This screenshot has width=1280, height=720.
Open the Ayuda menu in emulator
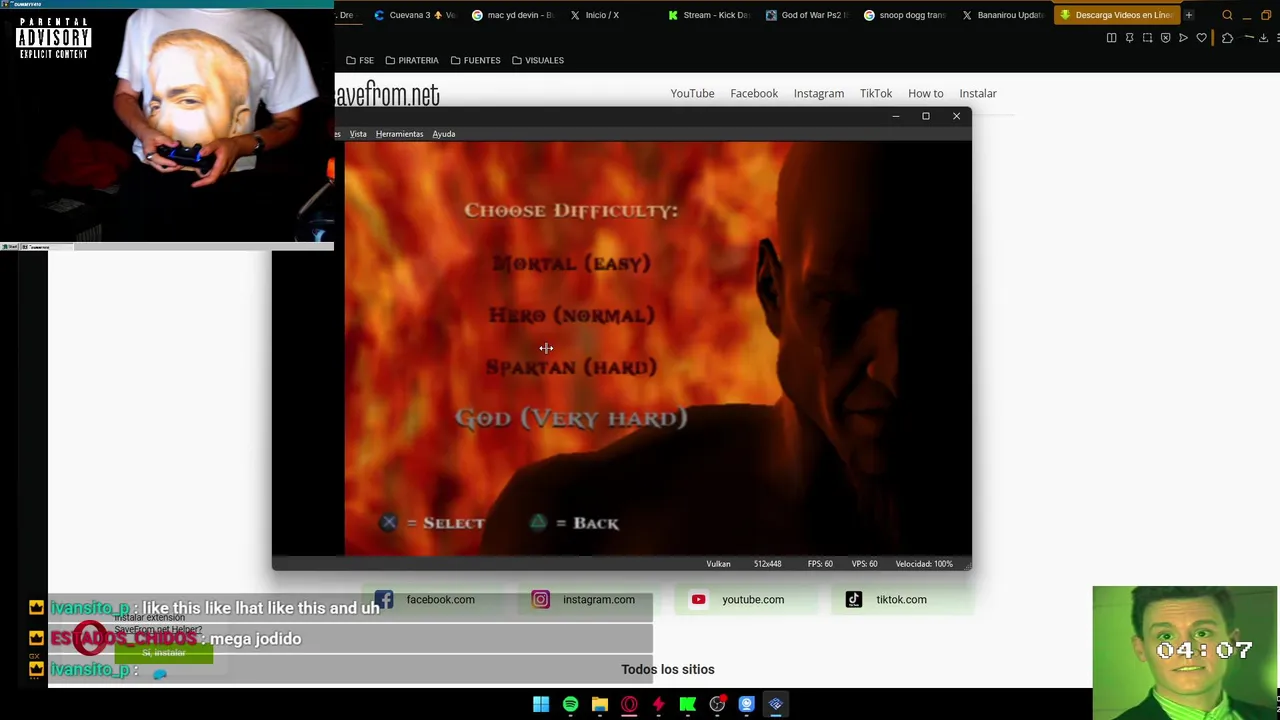pos(444,134)
